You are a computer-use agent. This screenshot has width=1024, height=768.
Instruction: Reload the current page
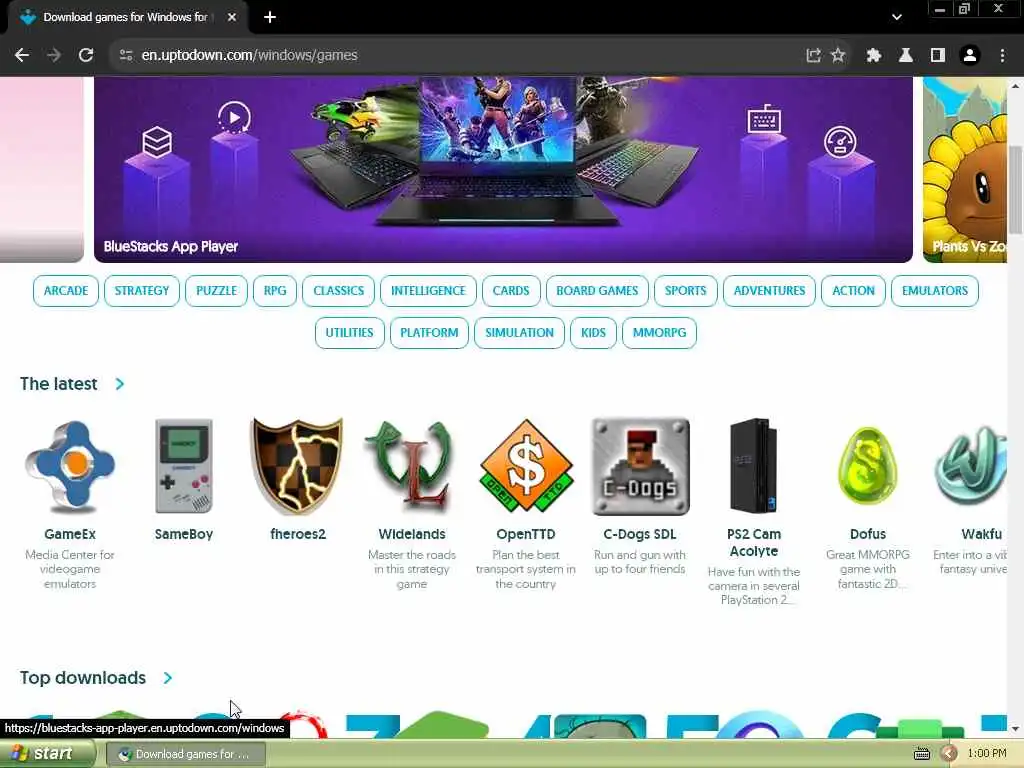tap(86, 56)
